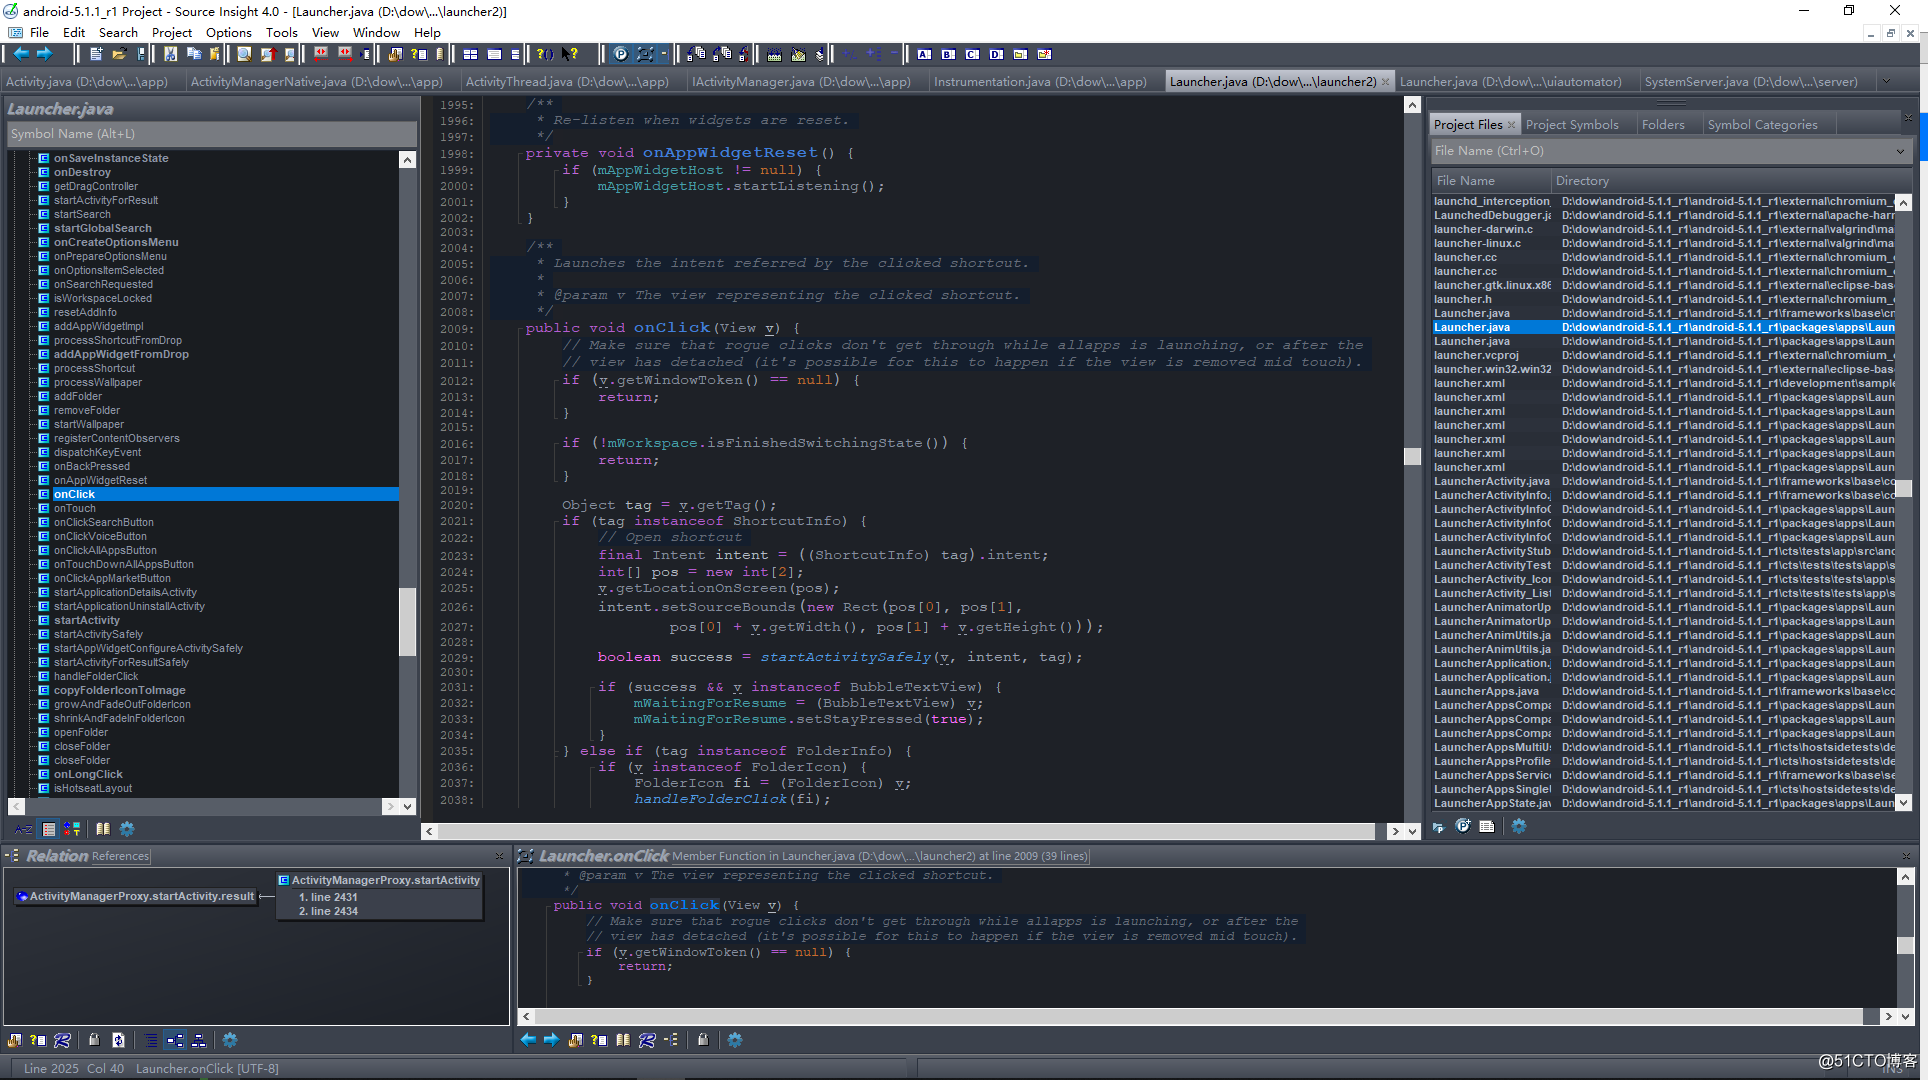Refresh the Relation window
Viewport: 1928px width, 1080px height.
pyautogui.click(x=118, y=1040)
